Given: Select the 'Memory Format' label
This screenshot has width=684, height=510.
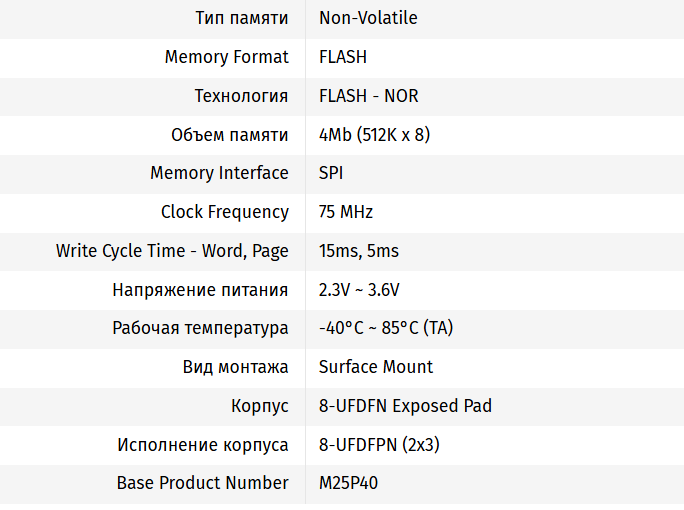Looking at the screenshot, I should pyautogui.click(x=226, y=57).
